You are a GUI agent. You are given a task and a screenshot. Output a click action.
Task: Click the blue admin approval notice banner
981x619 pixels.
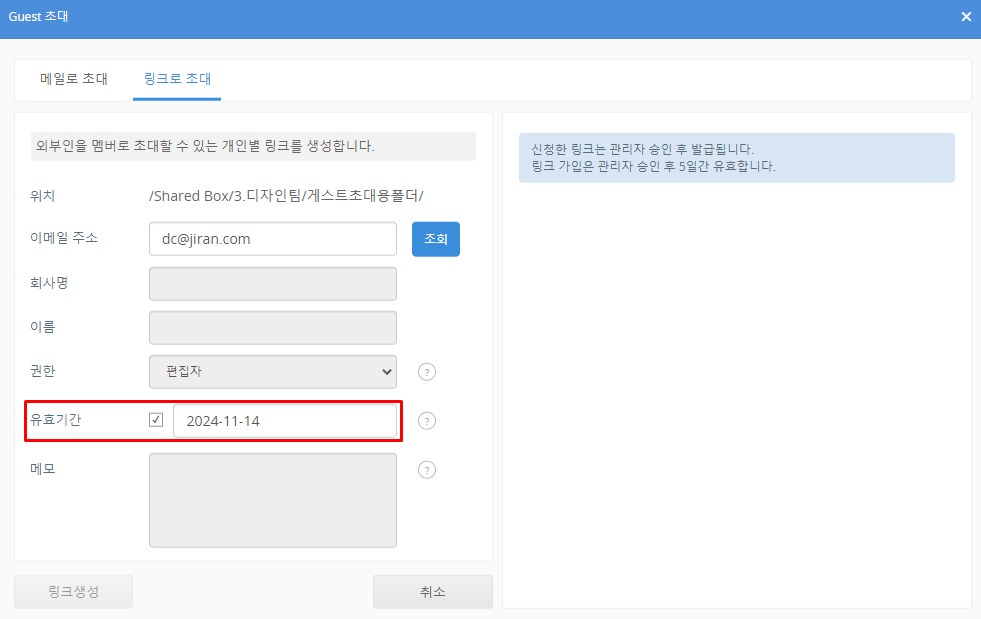[736, 158]
